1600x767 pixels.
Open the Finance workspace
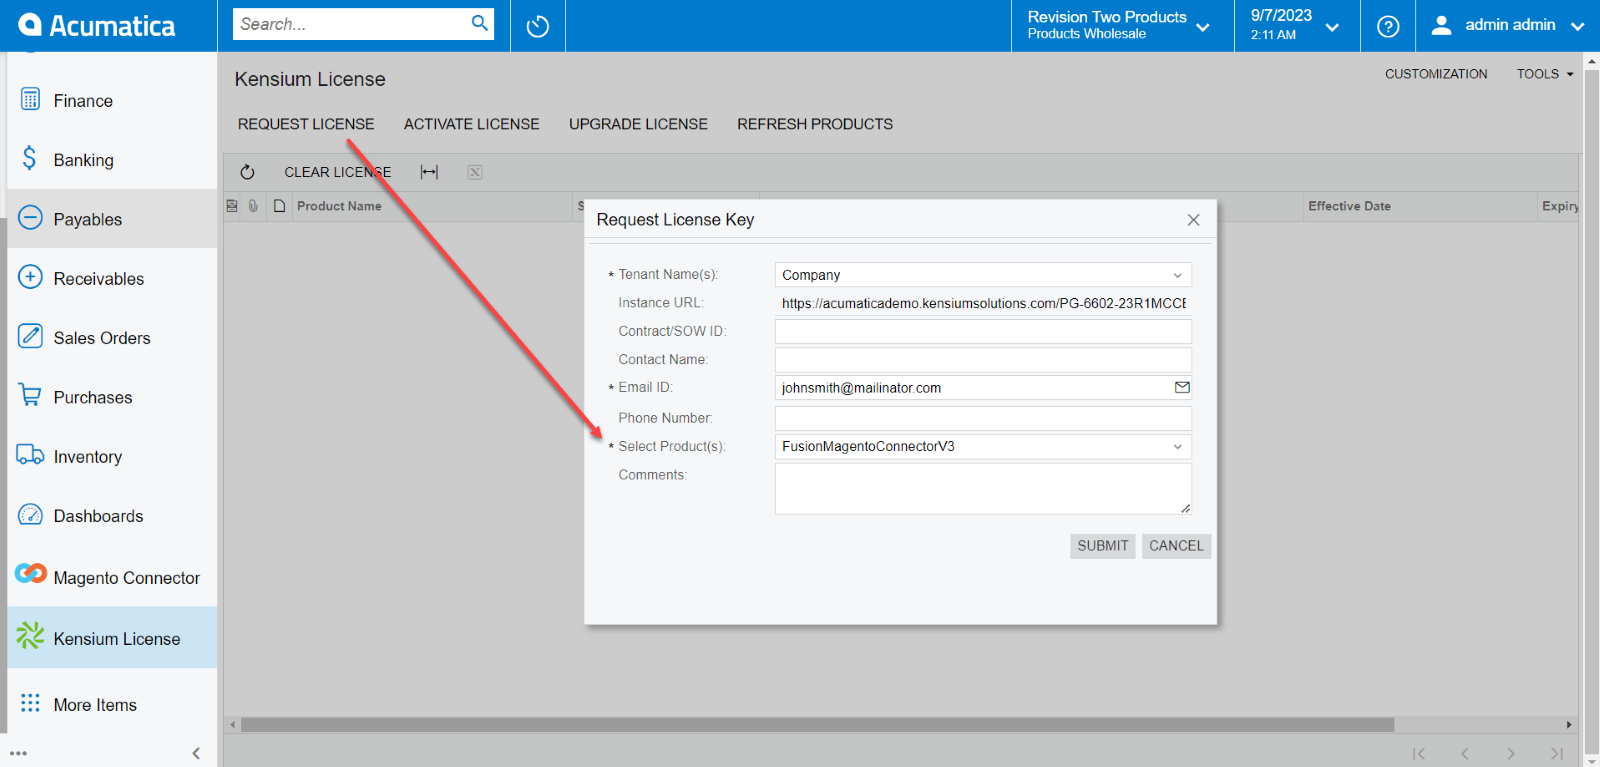click(112, 100)
